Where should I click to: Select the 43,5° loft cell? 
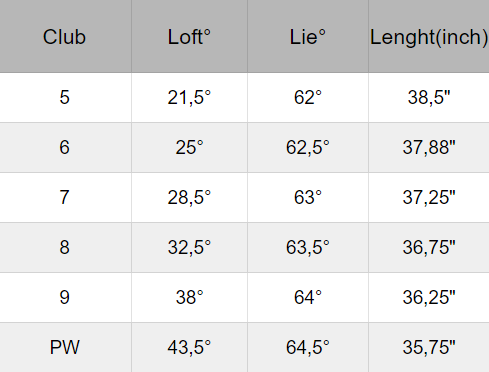tap(189, 347)
